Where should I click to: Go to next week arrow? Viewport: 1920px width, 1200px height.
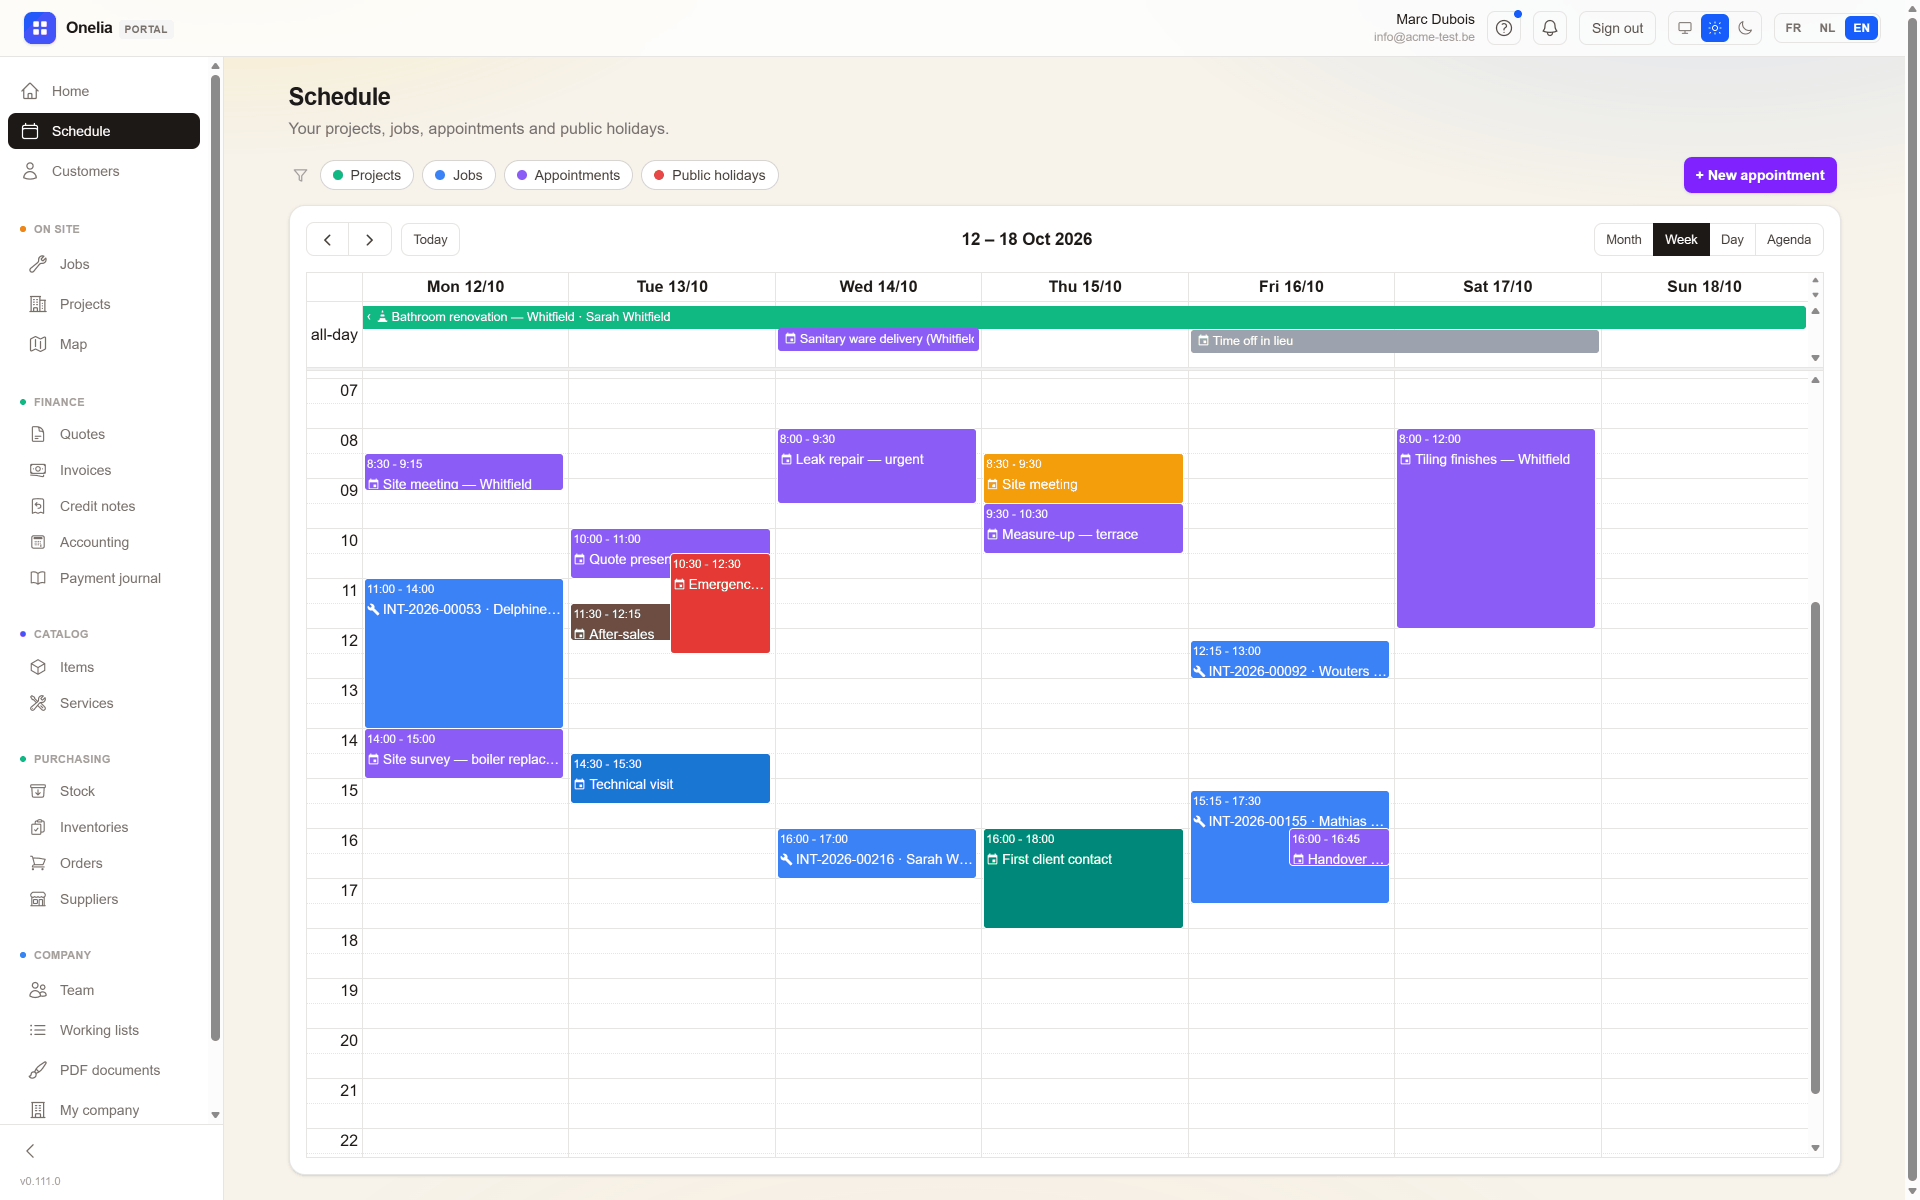coord(370,240)
